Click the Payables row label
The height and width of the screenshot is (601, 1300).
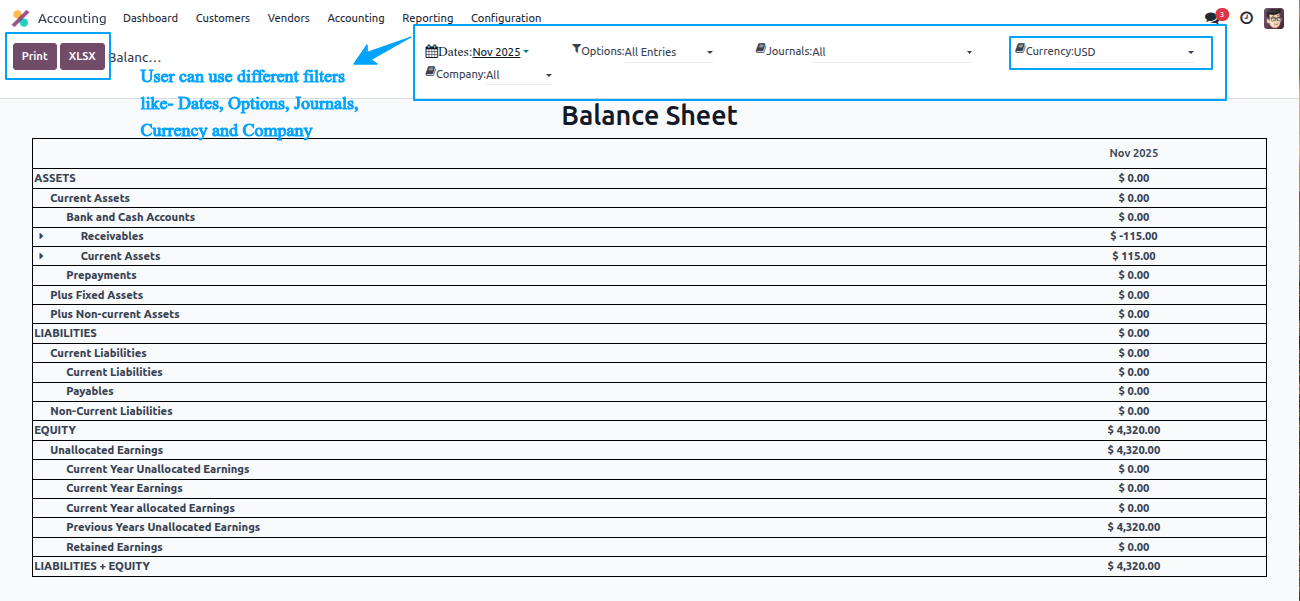click(x=90, y=391)
